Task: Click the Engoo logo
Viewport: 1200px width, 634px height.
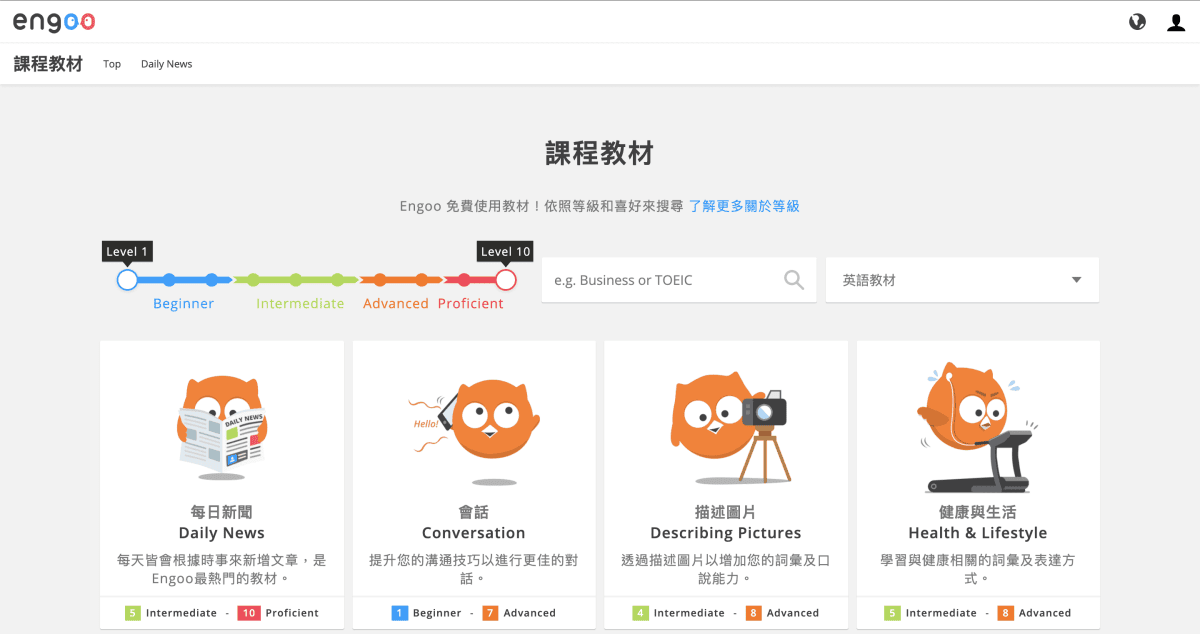Action: pos(54,21)
